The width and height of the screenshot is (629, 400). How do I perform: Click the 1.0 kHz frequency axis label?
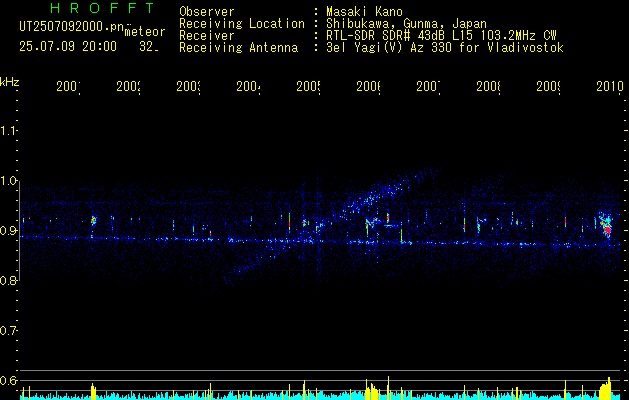8,181
